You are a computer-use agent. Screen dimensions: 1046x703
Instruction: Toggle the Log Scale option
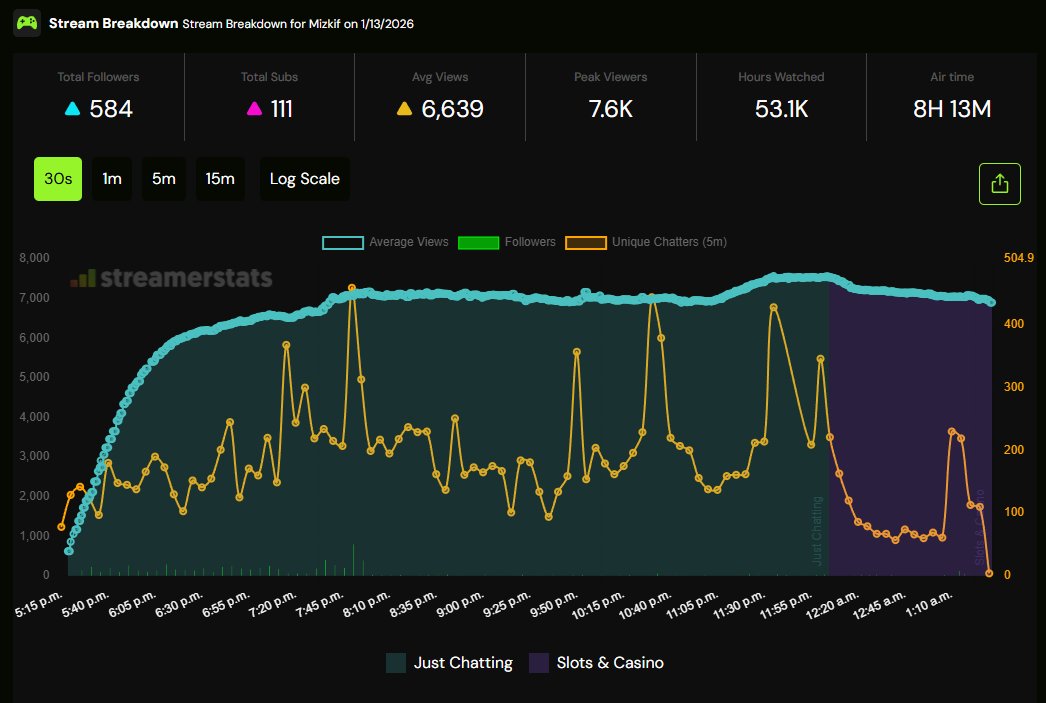304,179
